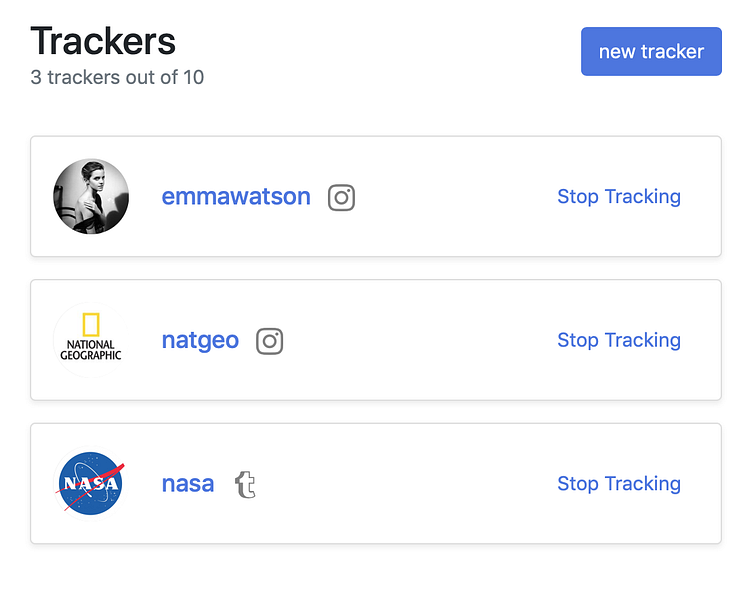Open the natgeo tracker link

pyautogui.click(x=200, y=341)
